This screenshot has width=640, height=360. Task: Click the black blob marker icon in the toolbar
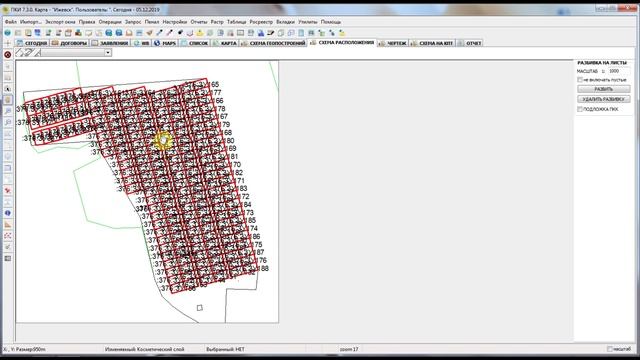pos(180,33)
